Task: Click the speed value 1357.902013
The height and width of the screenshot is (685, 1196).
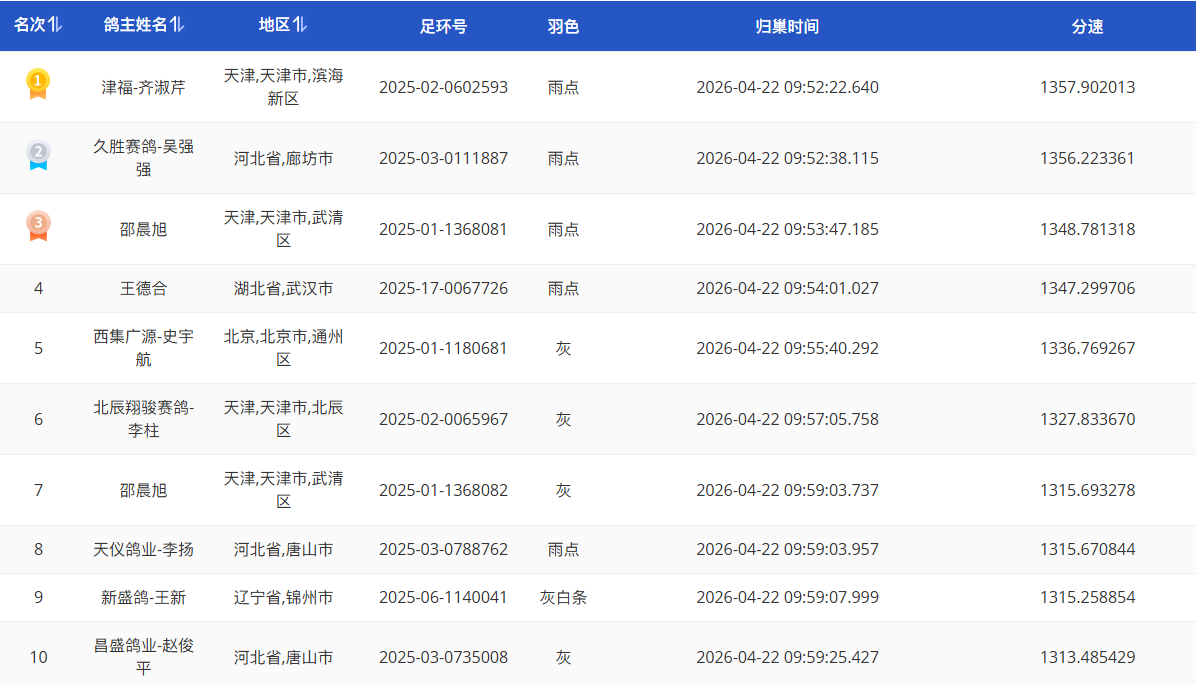Action: 1087,87
